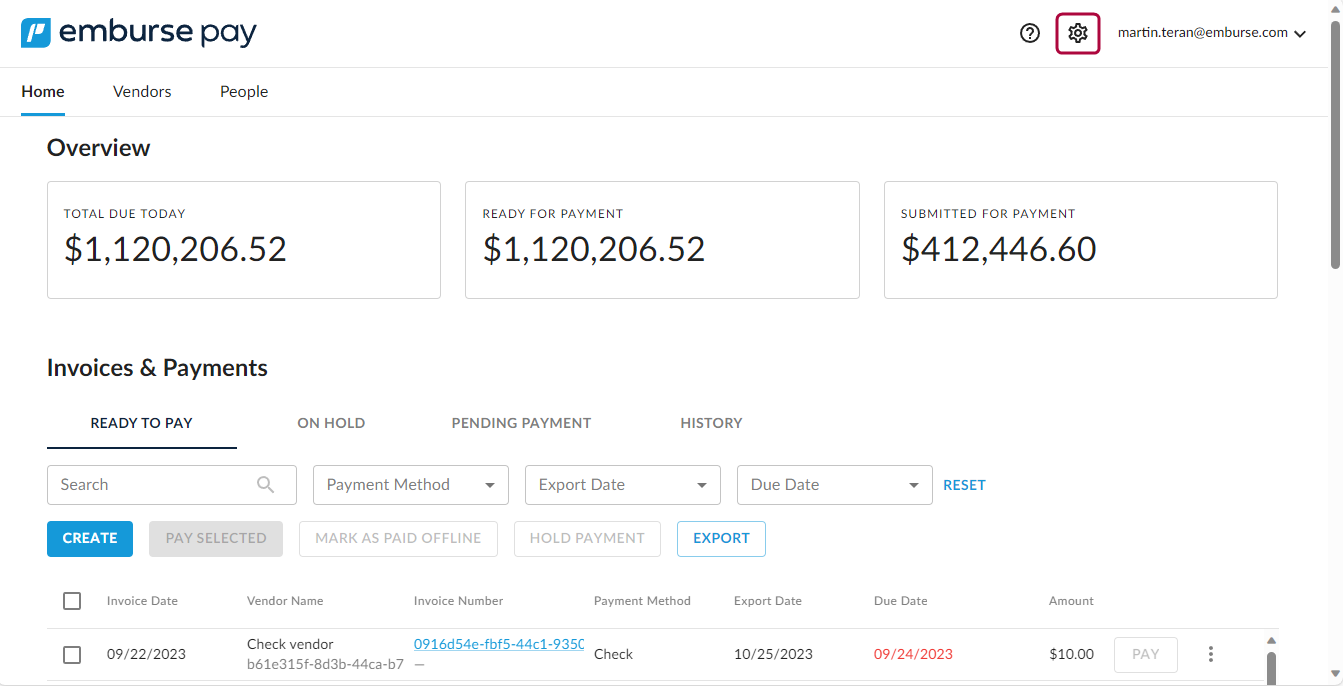Switch to the Vendors tab
Viewport: 1343px width, 686px height.
point(142,91)
